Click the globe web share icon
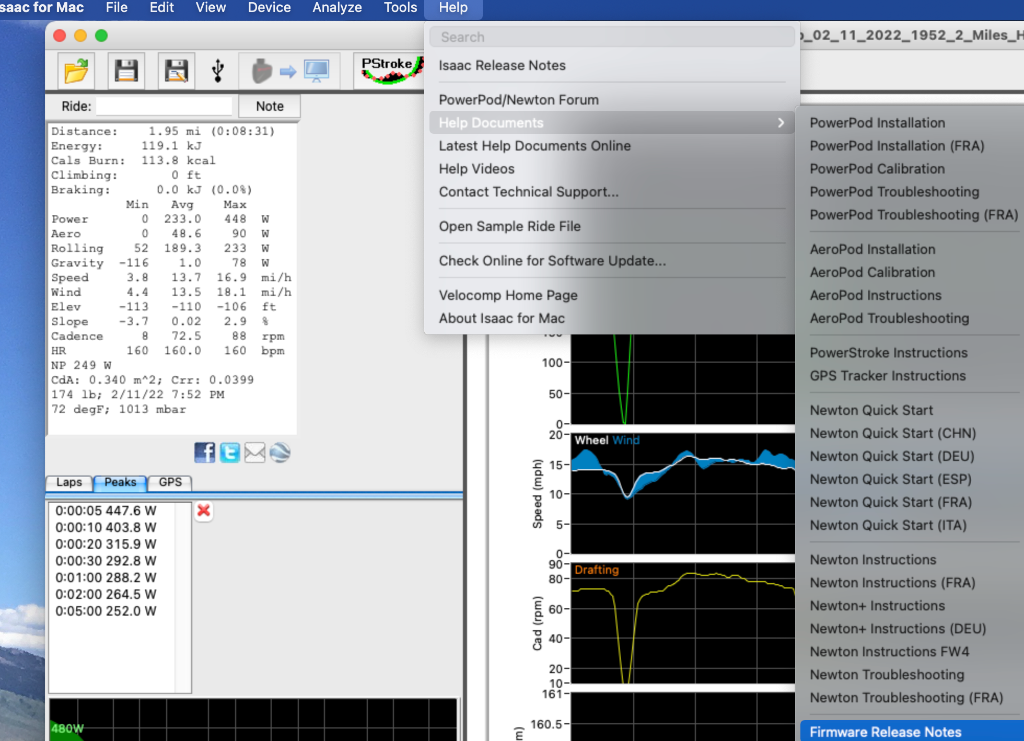 tap(280, 452)
